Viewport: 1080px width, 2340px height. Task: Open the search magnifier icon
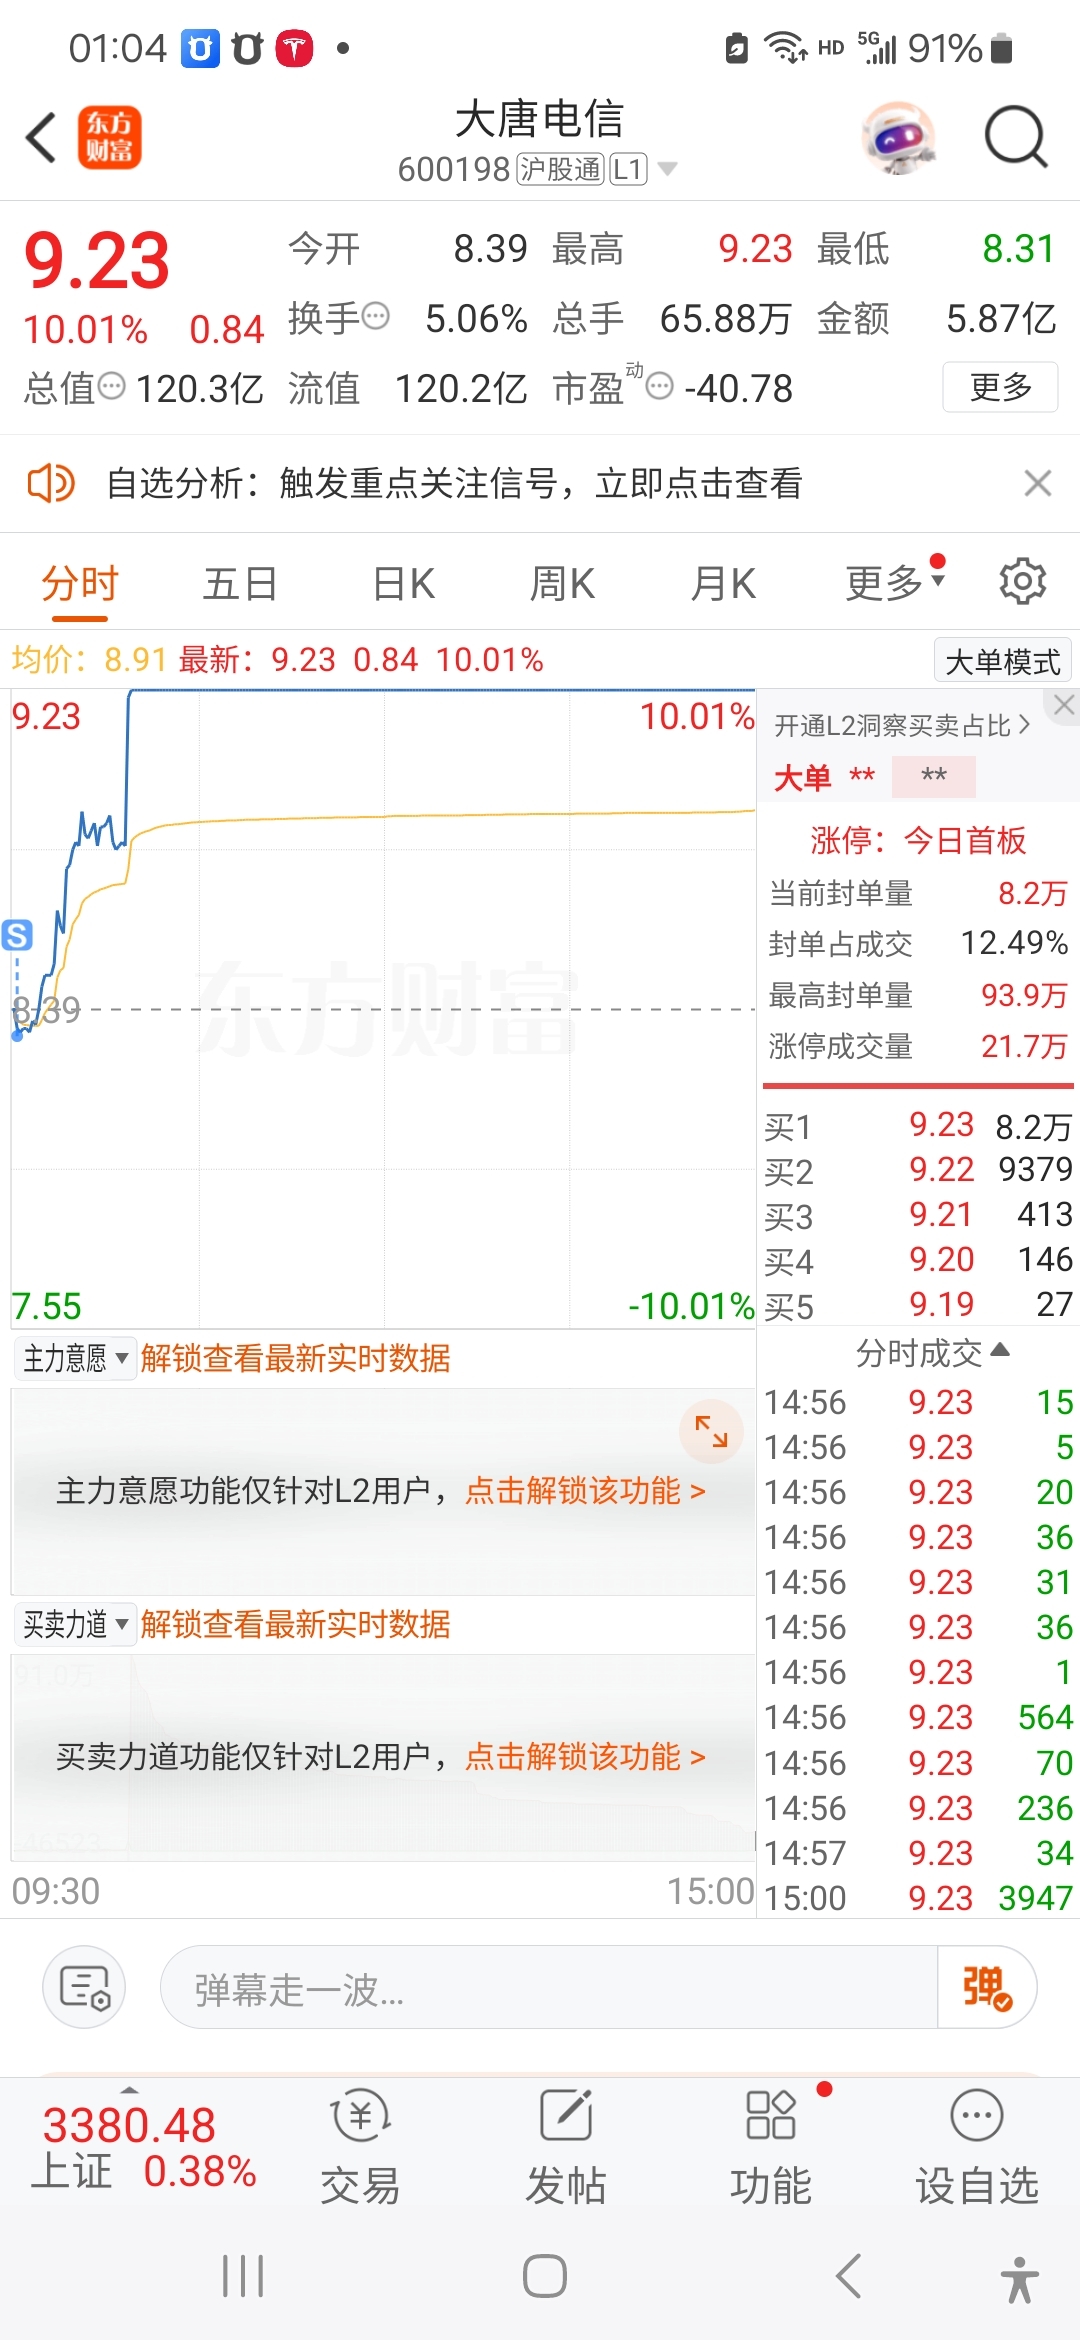click(1015, 138)
